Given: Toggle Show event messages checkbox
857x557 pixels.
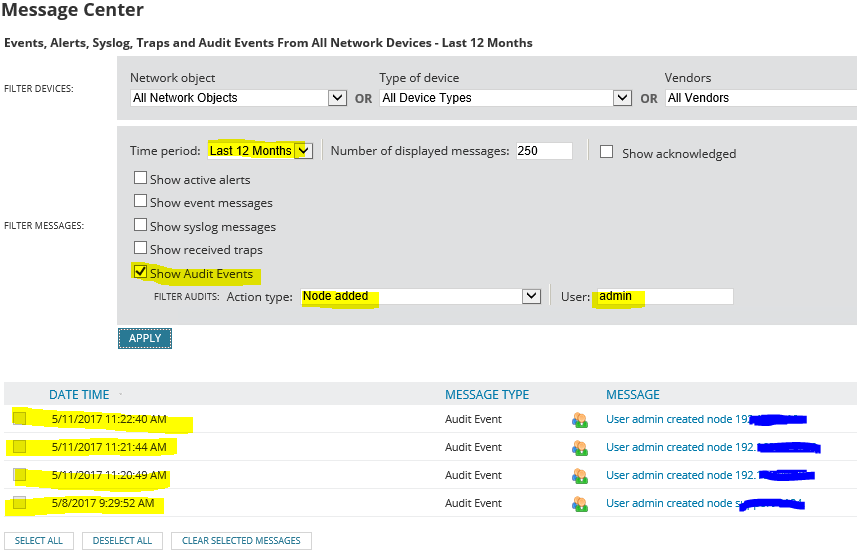Looking at the screenshot, I should pyautogui.click(x=141, y=202).
